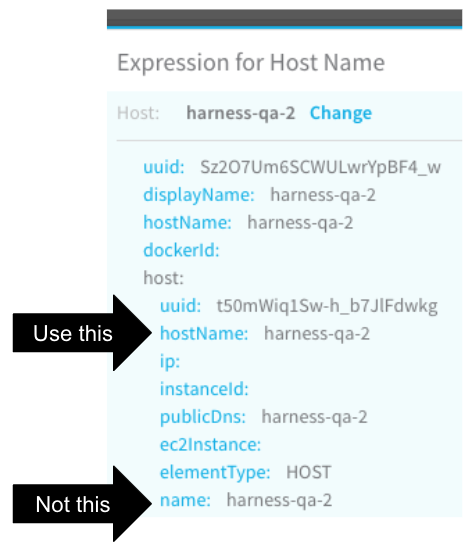This screenshot has width=469, height=551.
Task: Click the Expression for Host Name heading
Action: coord(251,63)
